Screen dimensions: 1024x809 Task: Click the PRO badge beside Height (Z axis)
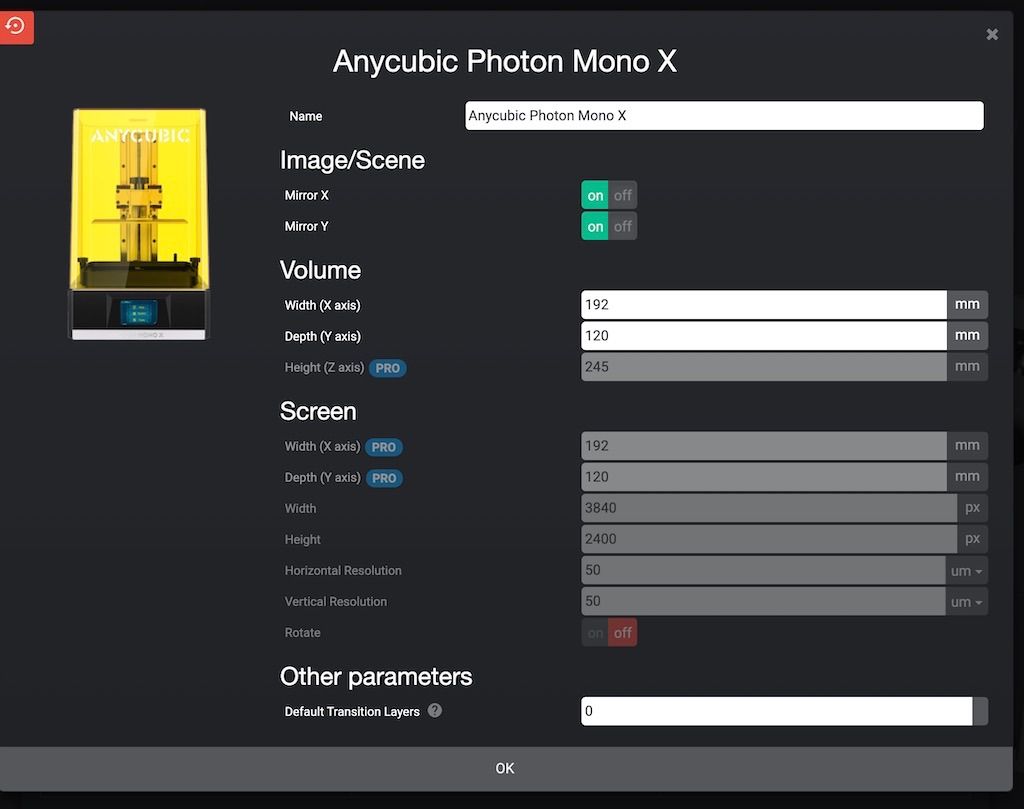(x=387, y=368)
